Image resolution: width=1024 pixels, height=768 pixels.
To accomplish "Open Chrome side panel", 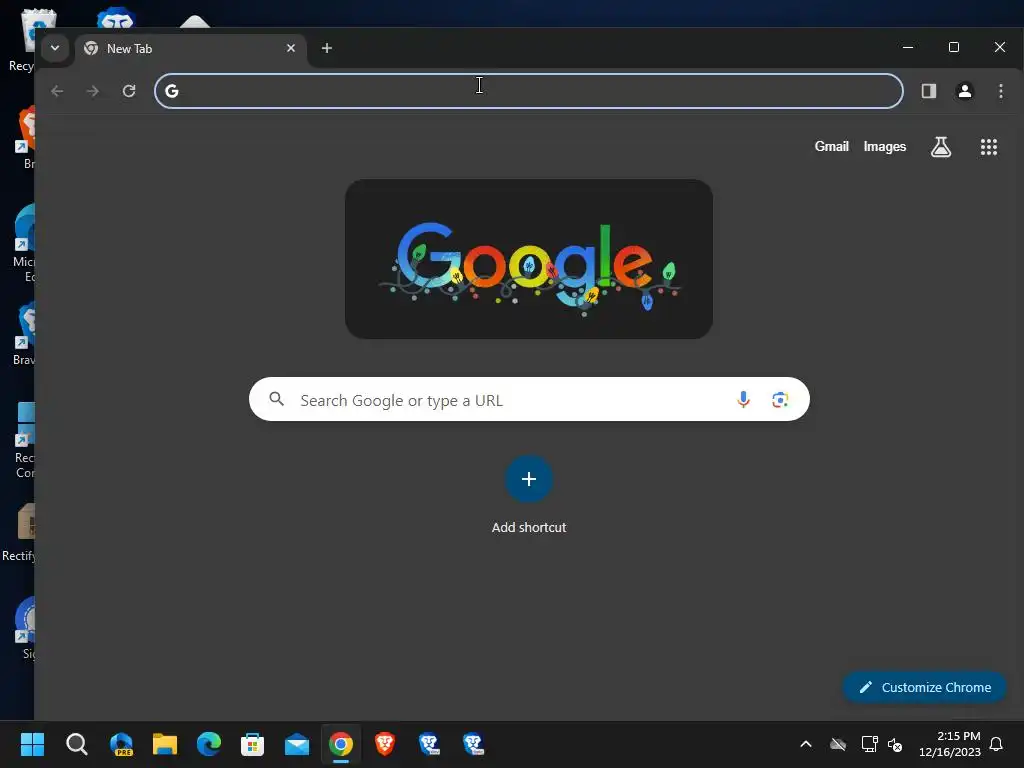I will pos(929,91).
